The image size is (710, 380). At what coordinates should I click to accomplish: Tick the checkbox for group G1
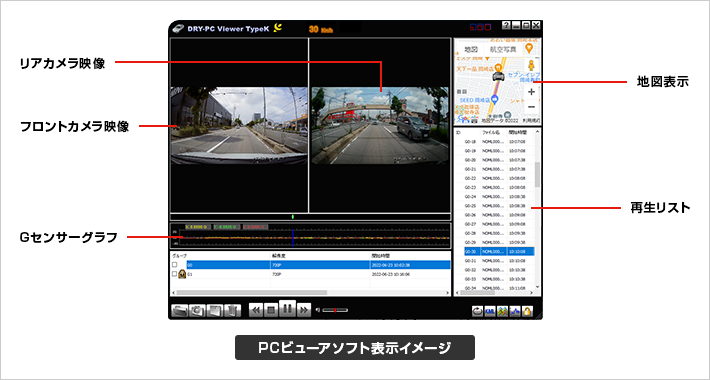(x=175, y=274)
